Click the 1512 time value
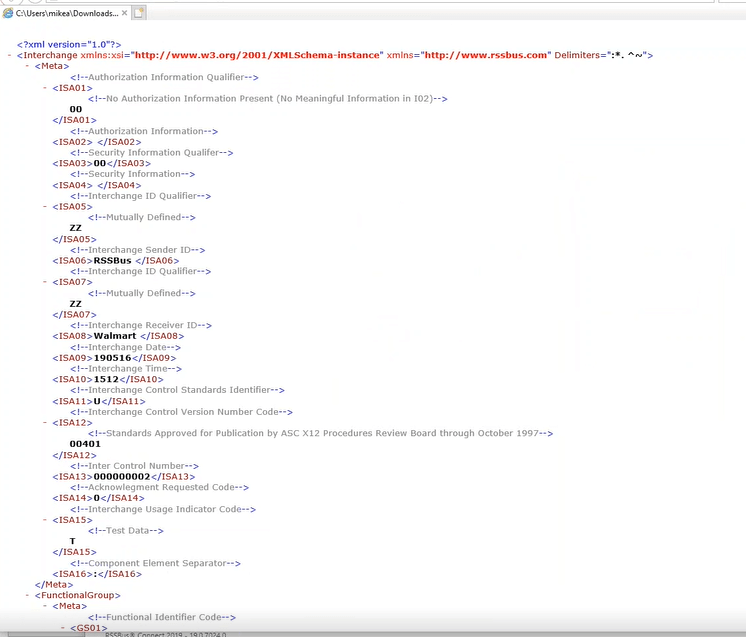 pos(106,379)
